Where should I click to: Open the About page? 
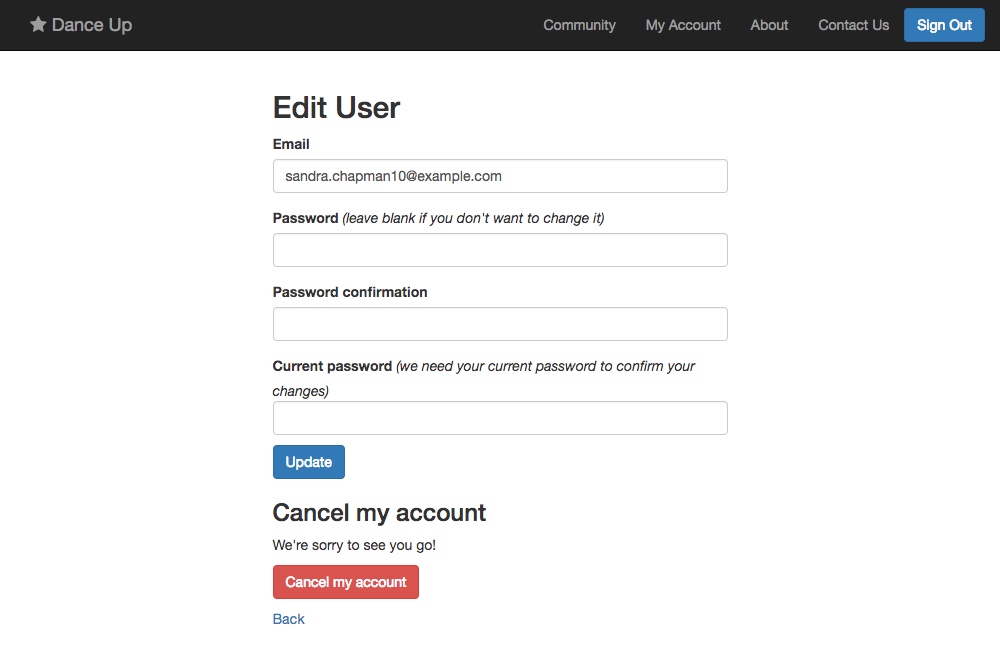point(768,25)
